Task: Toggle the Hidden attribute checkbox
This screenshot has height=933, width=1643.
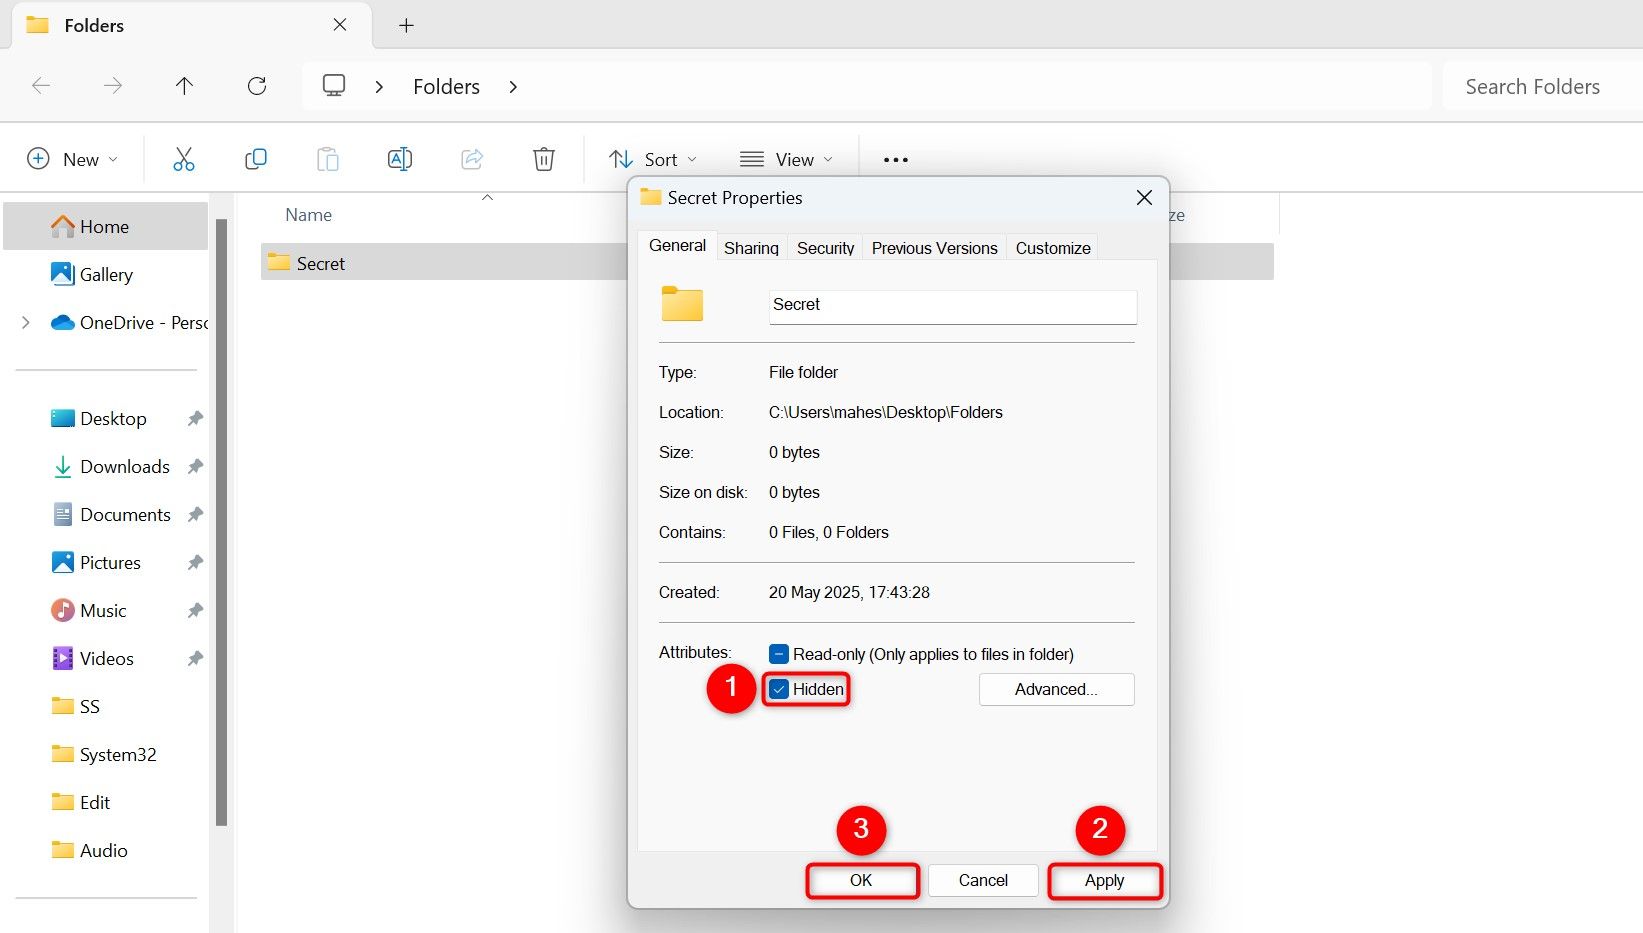Action: (779, 689)
